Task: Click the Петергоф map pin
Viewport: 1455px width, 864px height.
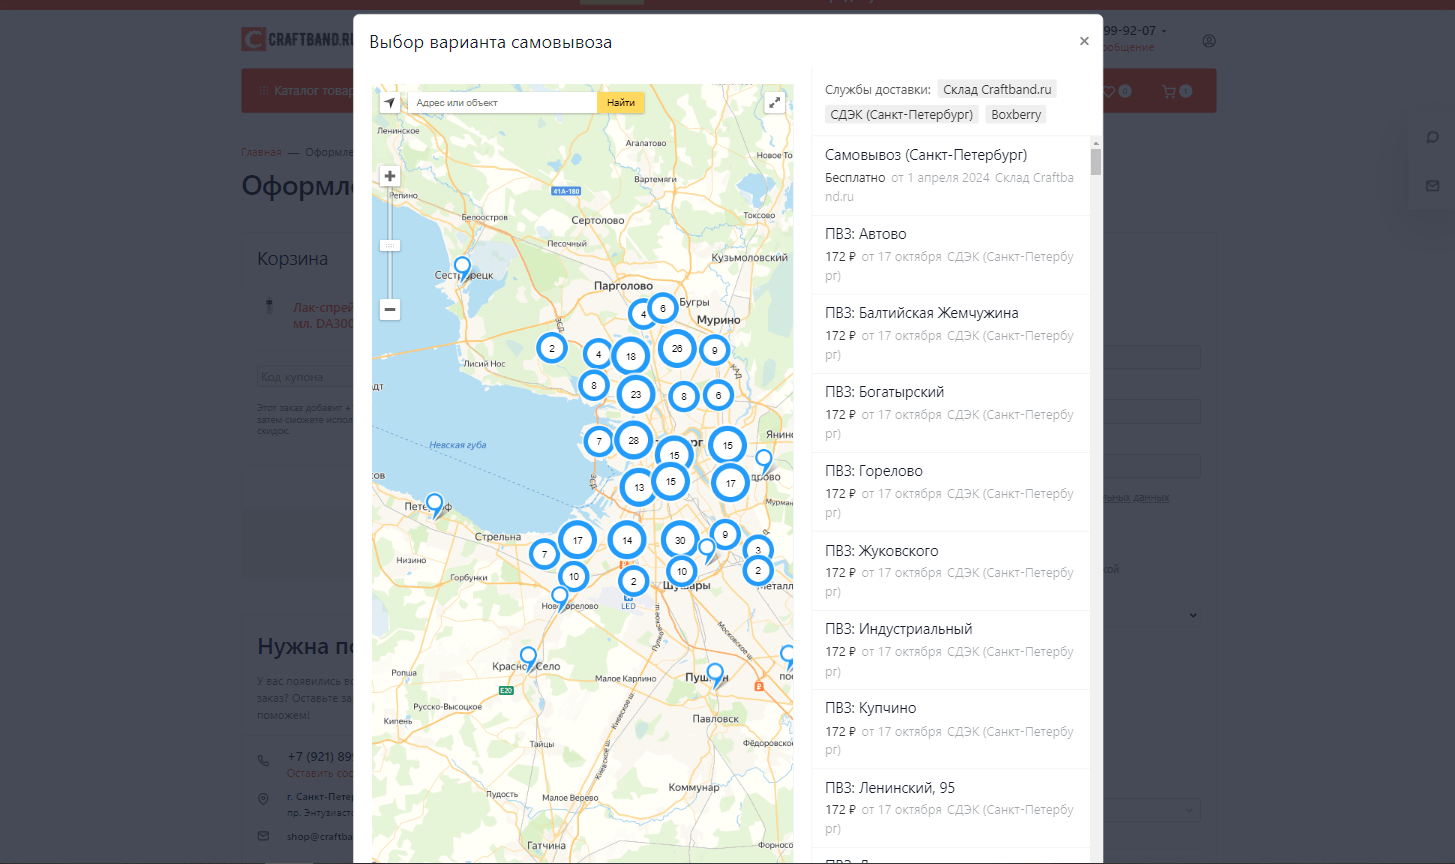Action: [x=435, y=505]
